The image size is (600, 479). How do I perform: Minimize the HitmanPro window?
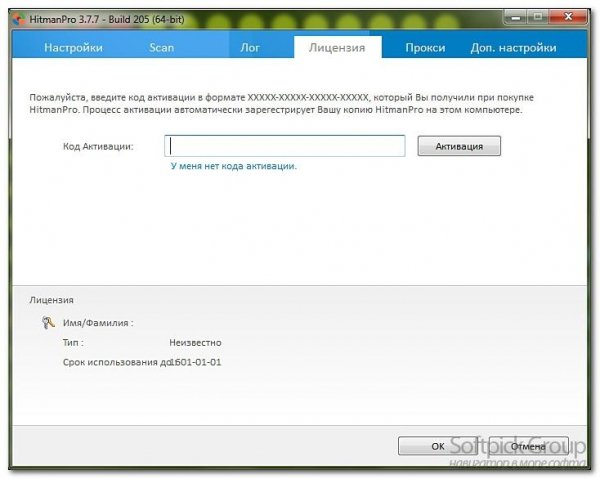pyautogui.click(x=515, y=17)
